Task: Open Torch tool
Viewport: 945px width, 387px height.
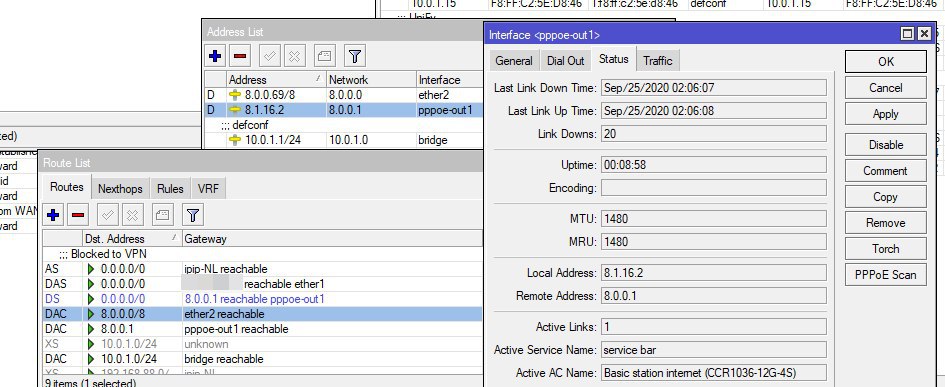Action: click(886, 248)
